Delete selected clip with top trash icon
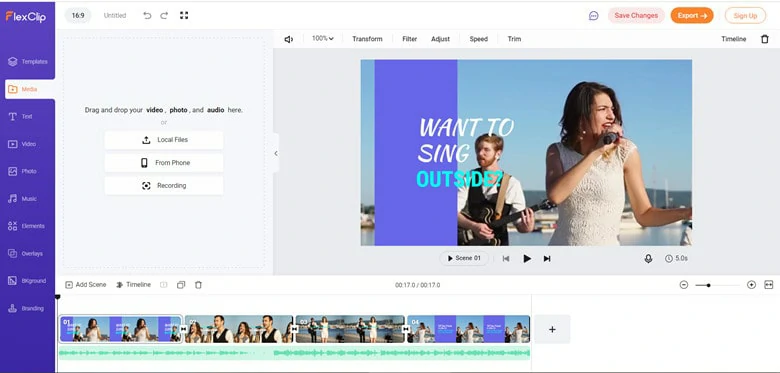Viewport: 780px width, 373px height. click(x=765, y=39)
